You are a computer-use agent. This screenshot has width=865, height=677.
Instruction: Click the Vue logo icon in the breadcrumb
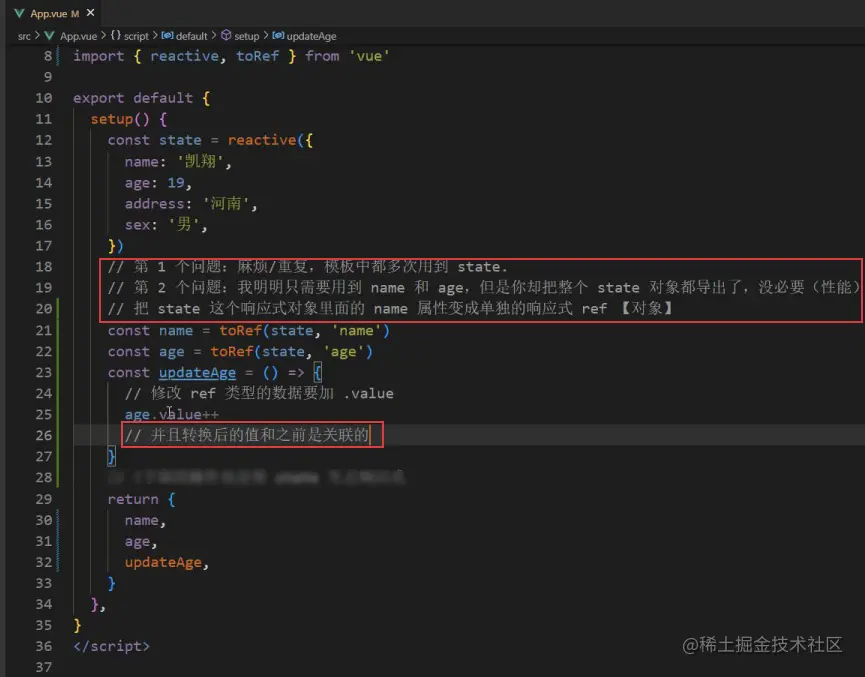point(49,36)
